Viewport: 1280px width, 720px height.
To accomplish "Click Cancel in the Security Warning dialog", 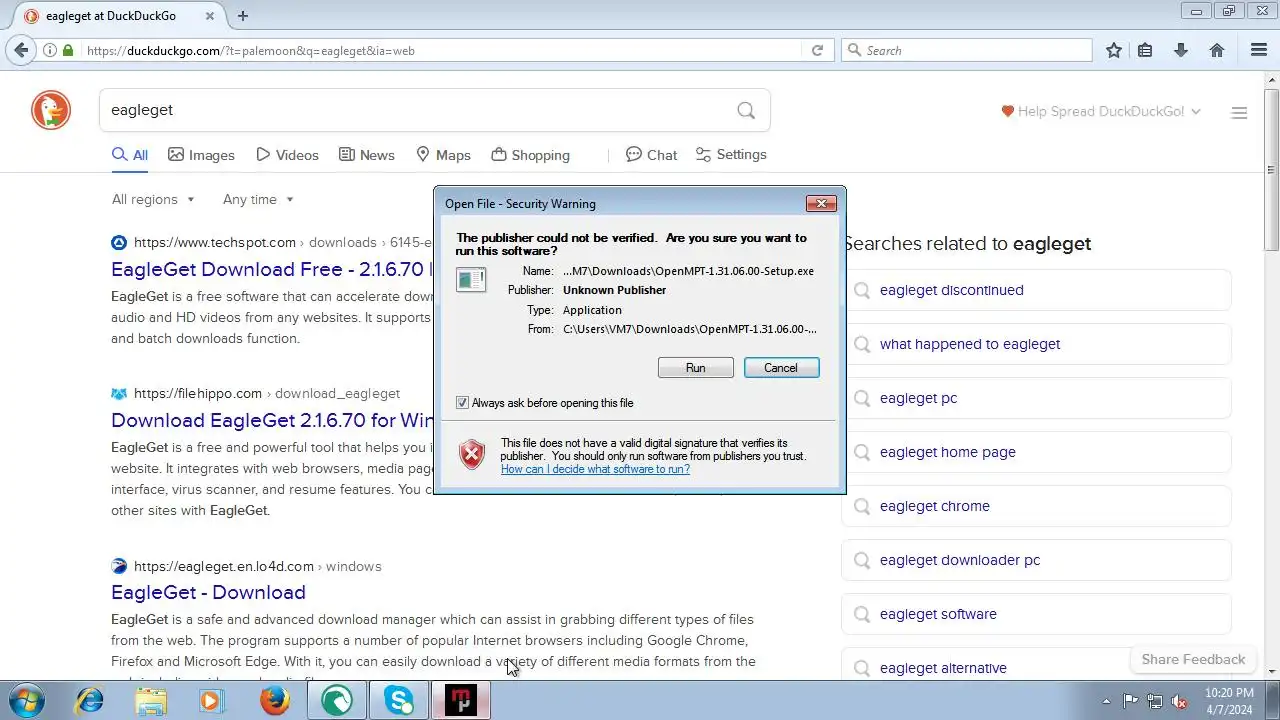I will (781, 368).
